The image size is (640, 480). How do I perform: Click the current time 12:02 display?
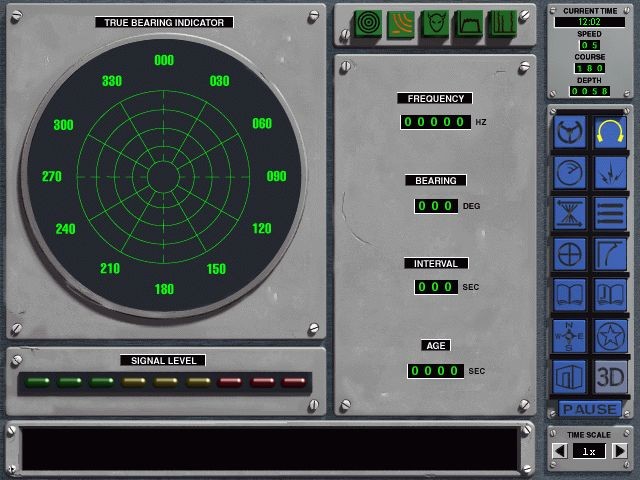point(589,22)
